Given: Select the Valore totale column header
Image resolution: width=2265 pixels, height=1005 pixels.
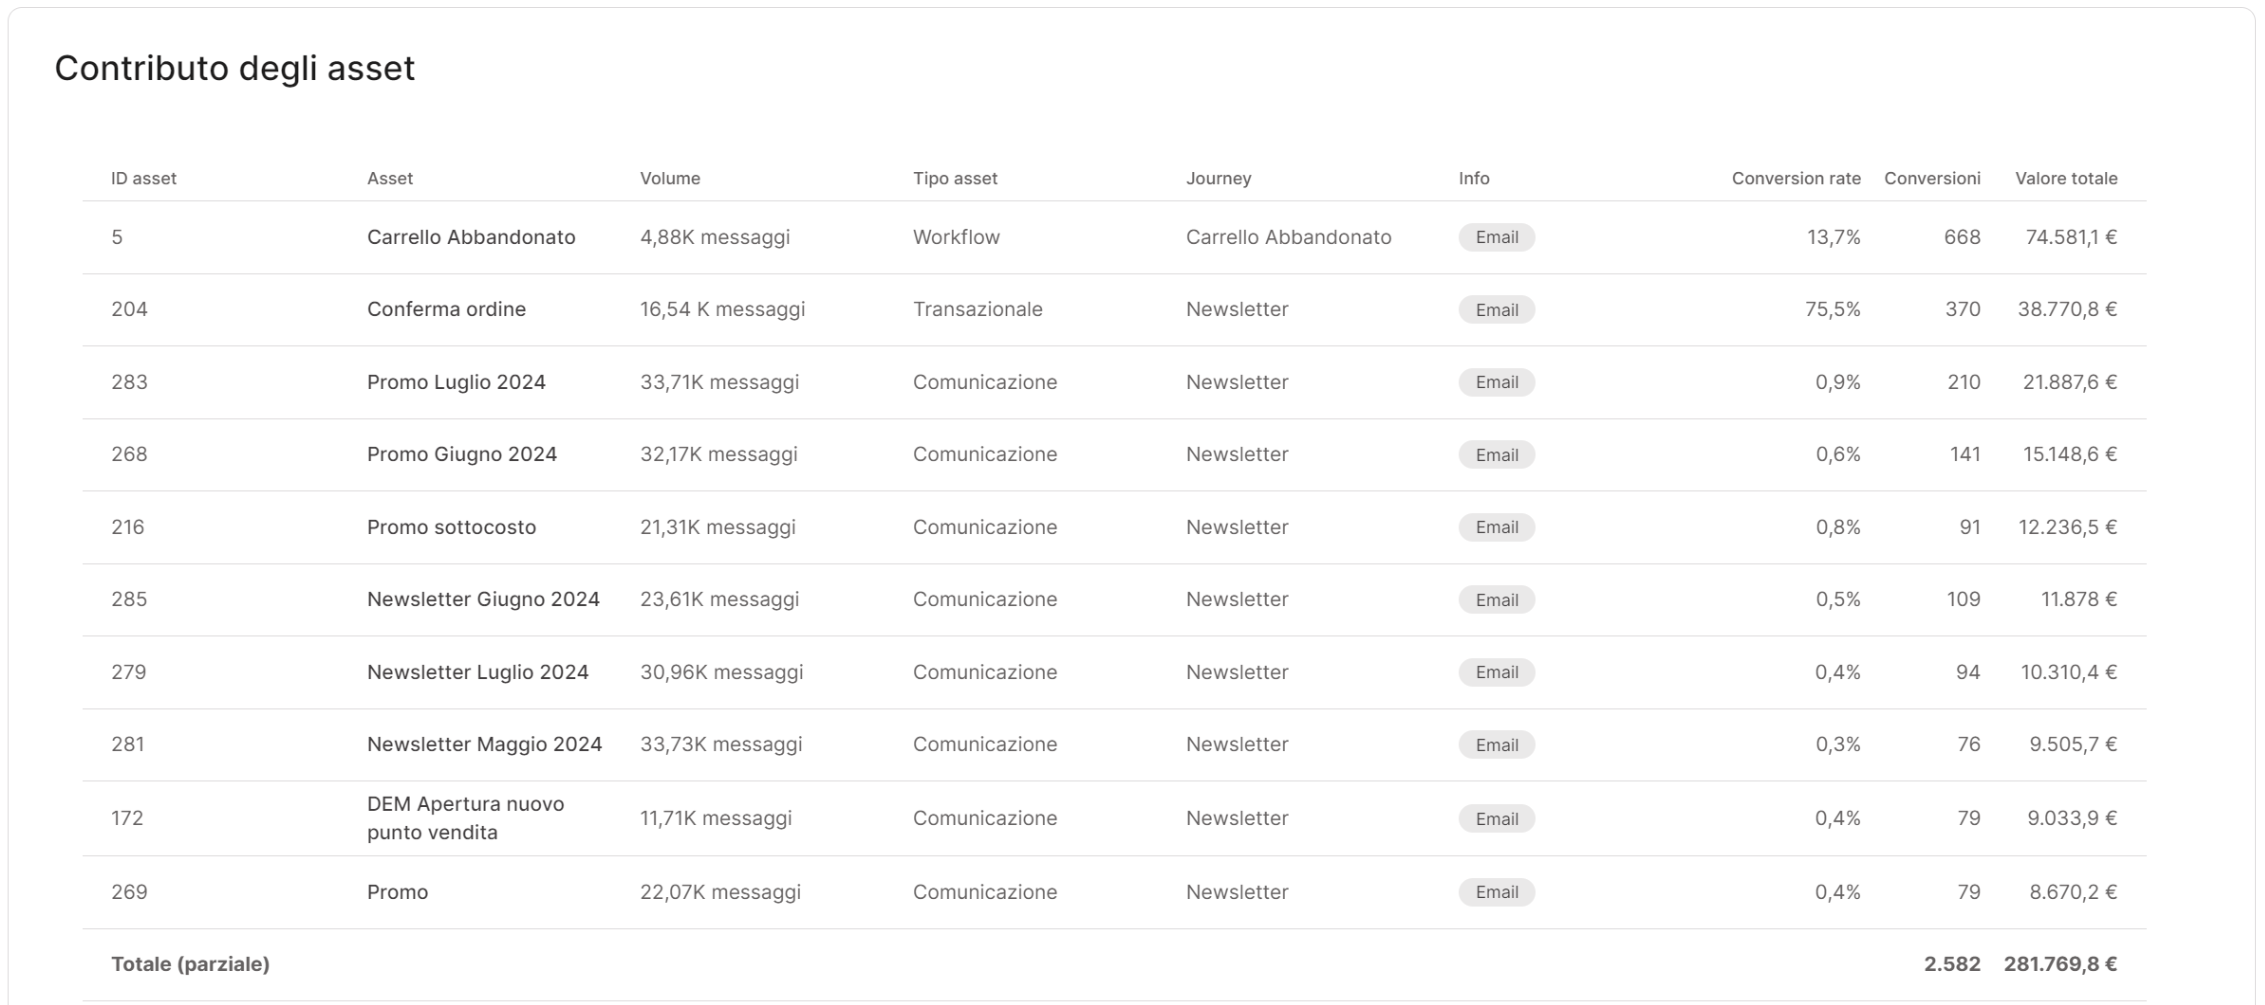Looking at the screenshot, I should 2065,178.
